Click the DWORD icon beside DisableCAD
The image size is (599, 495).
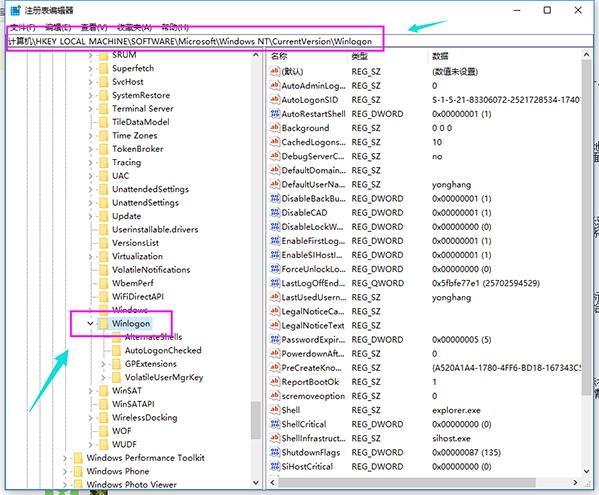(274, 212)
